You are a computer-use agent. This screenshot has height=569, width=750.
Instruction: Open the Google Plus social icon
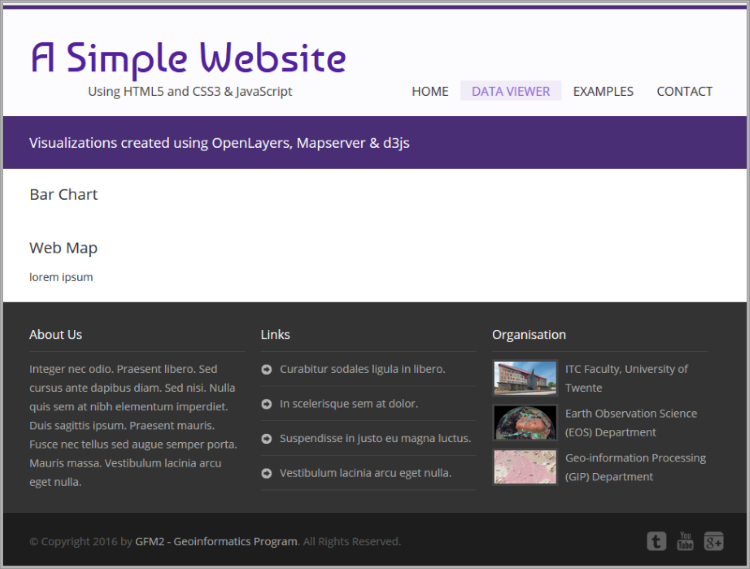pos(713,541)
